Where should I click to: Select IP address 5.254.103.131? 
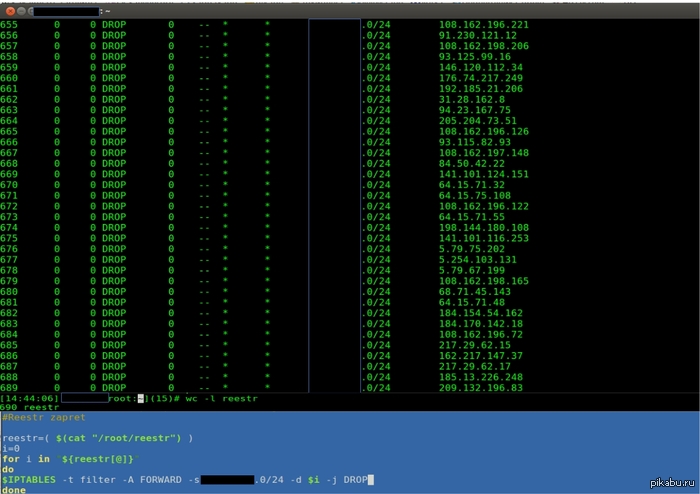pos(476,260)
